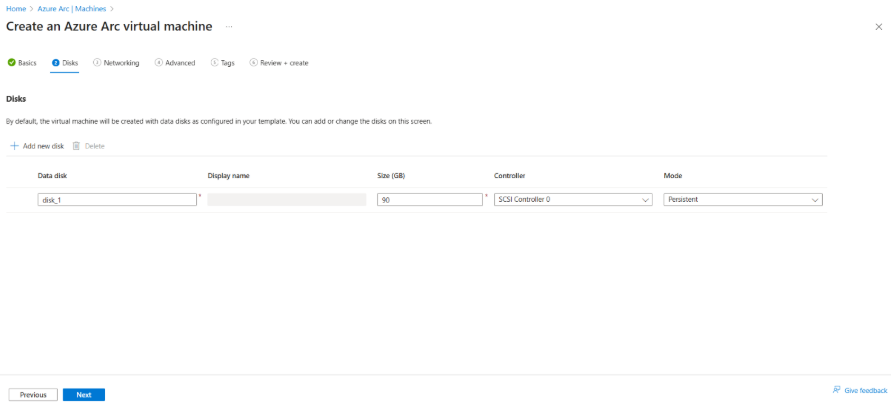The height and width of the screenshot is (403, 891).
Task: Expand the SCSI Controller 0 dropdown
Action: coord(573,200)
